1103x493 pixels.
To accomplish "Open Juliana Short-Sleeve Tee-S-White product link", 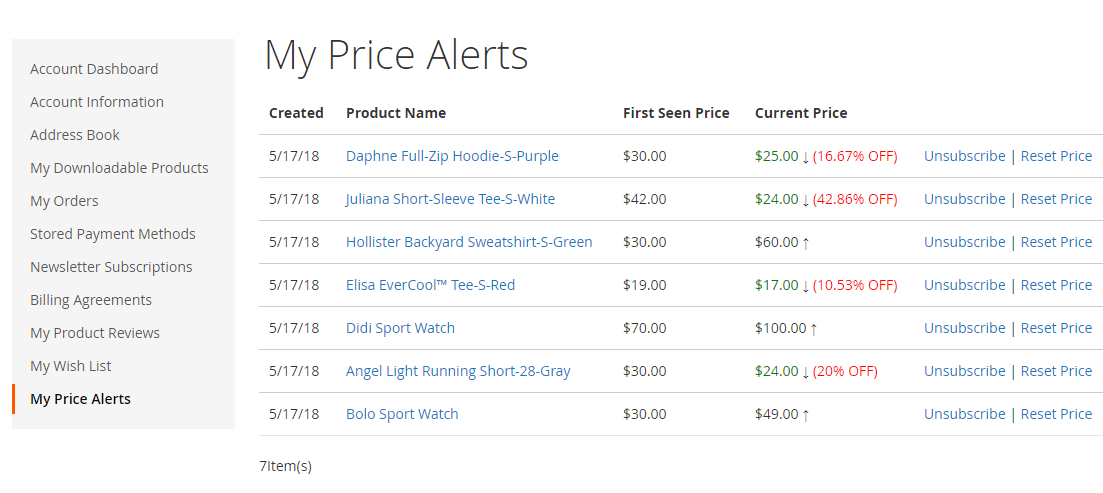I will pyautogui.click(x=450, y=199).
